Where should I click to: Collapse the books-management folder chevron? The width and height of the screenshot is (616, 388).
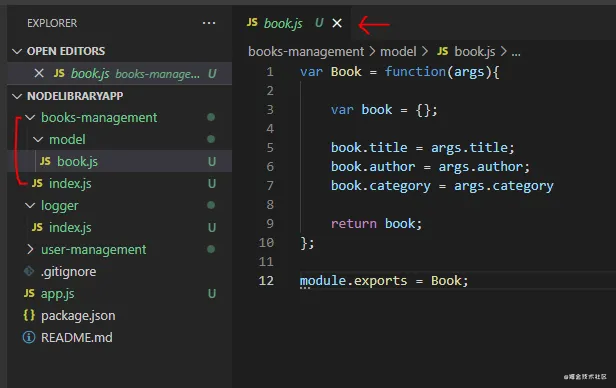coord(30,117)
